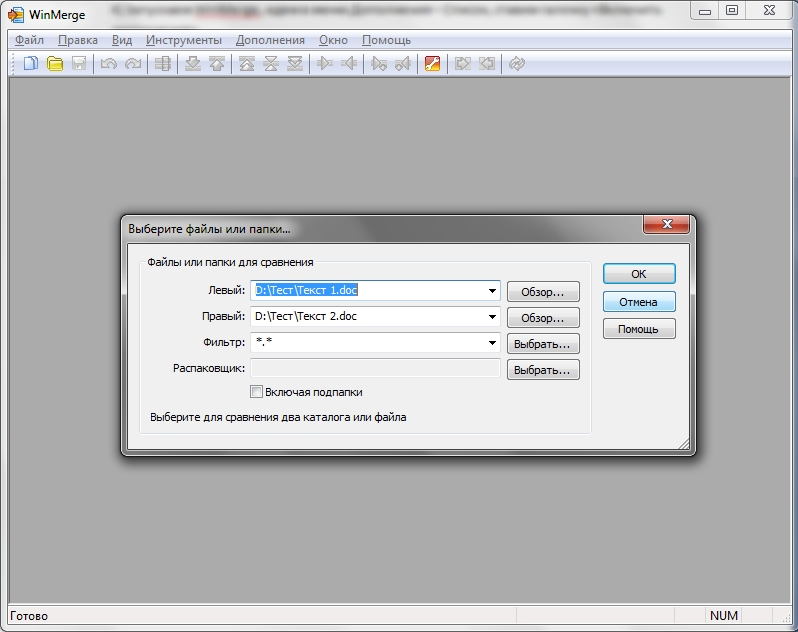
Task: Click the First difference icon
Action: point(247,64)
